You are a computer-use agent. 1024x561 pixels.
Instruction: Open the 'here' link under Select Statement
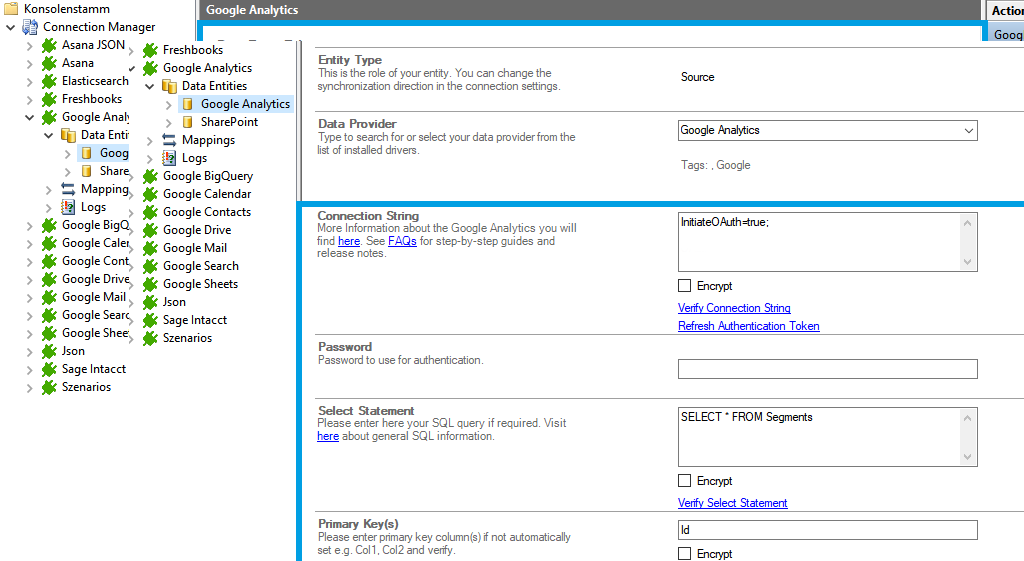pos(328,436)
